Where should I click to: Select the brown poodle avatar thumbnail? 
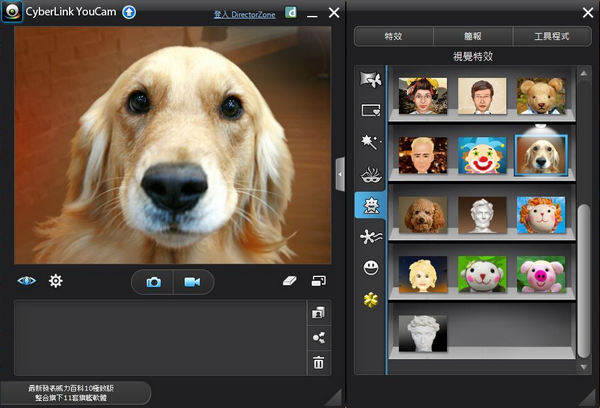coord(423,215)
